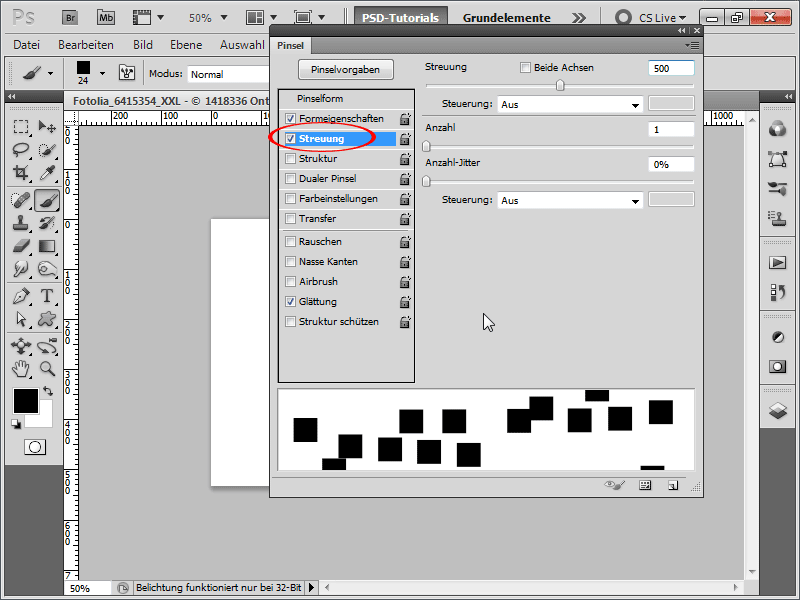Select the Horizontal Type tool
Image resolution: width=800 pixels, height=600 pixels.
[47, 296]
